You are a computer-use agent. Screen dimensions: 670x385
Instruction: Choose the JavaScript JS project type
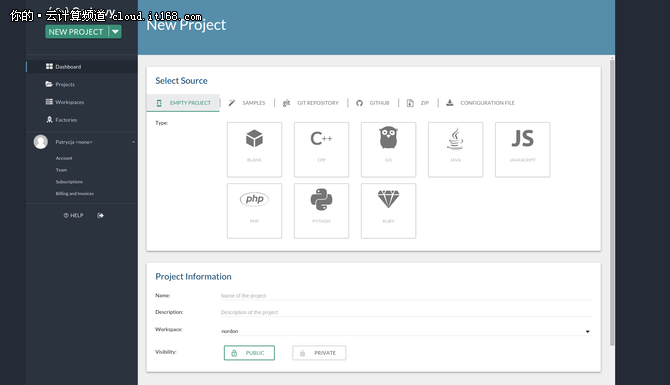pos(523,150)
